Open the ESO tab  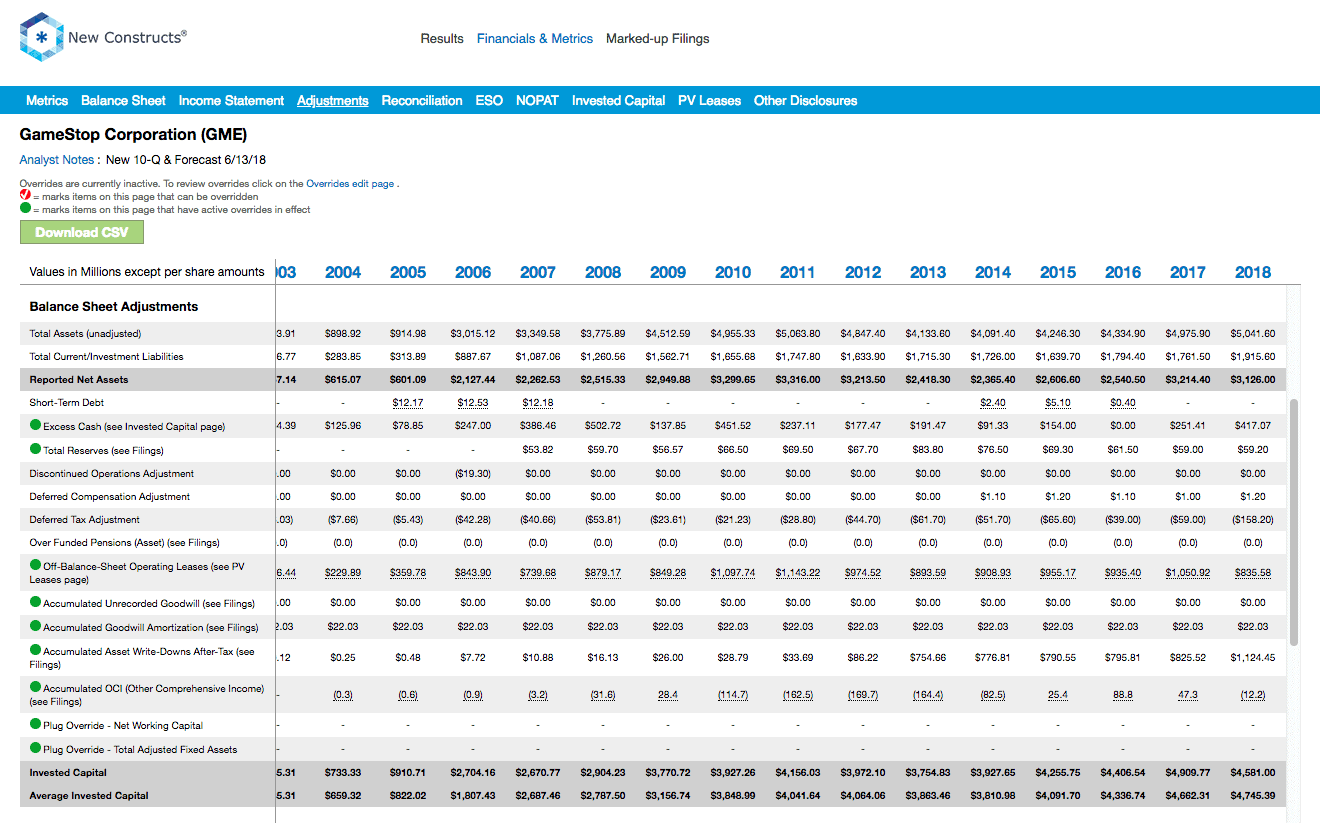click(x=489, y=101)
